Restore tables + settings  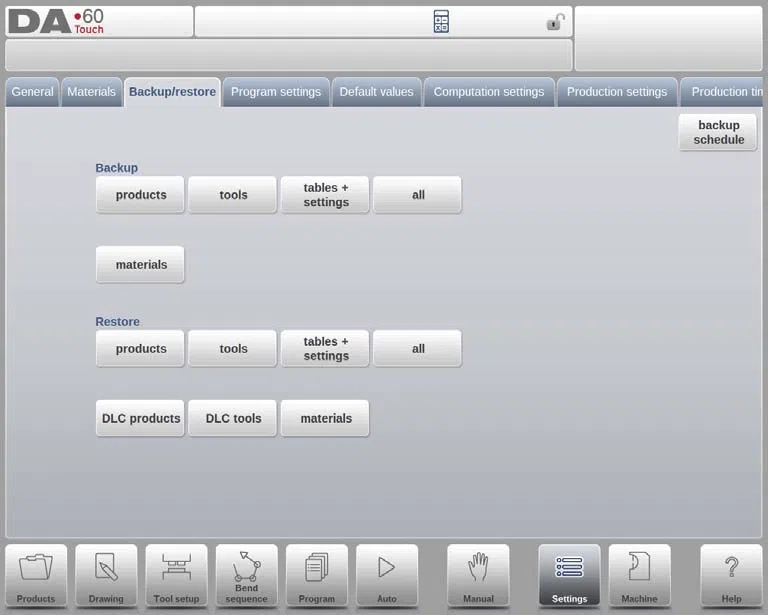coord(325,349)
